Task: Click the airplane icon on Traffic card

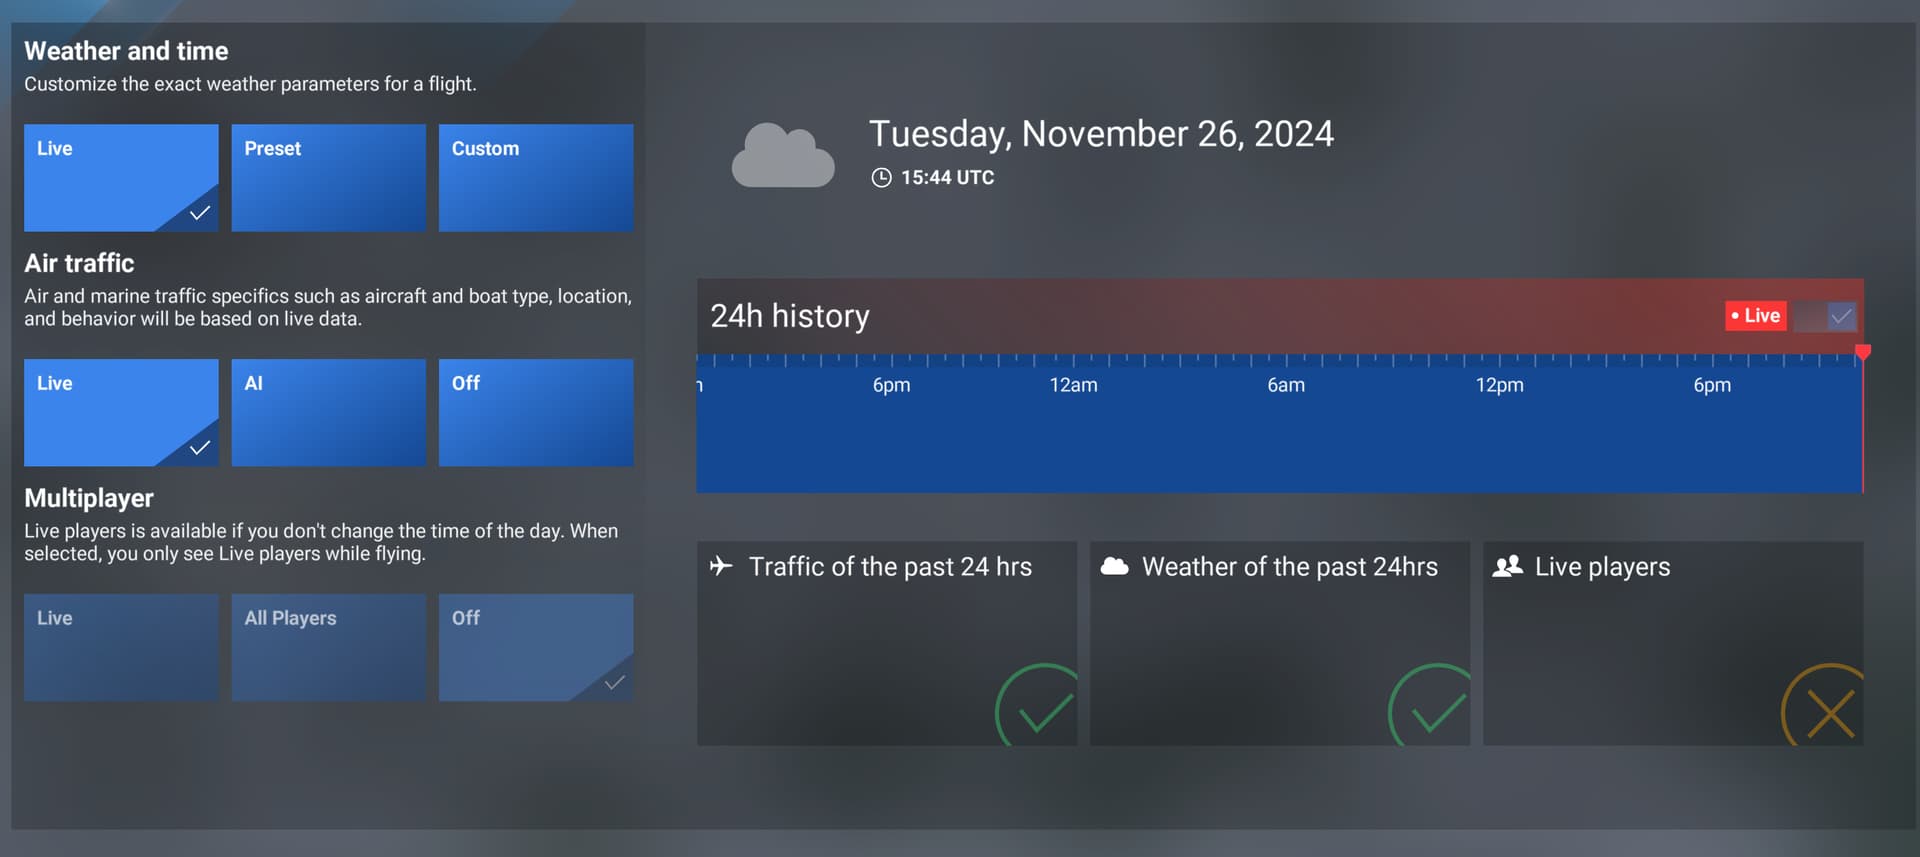Action: [721, 566]
